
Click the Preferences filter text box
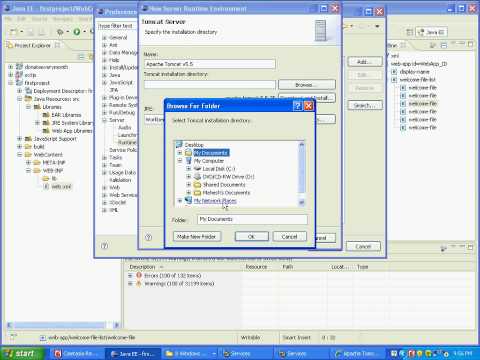(117, 26)
